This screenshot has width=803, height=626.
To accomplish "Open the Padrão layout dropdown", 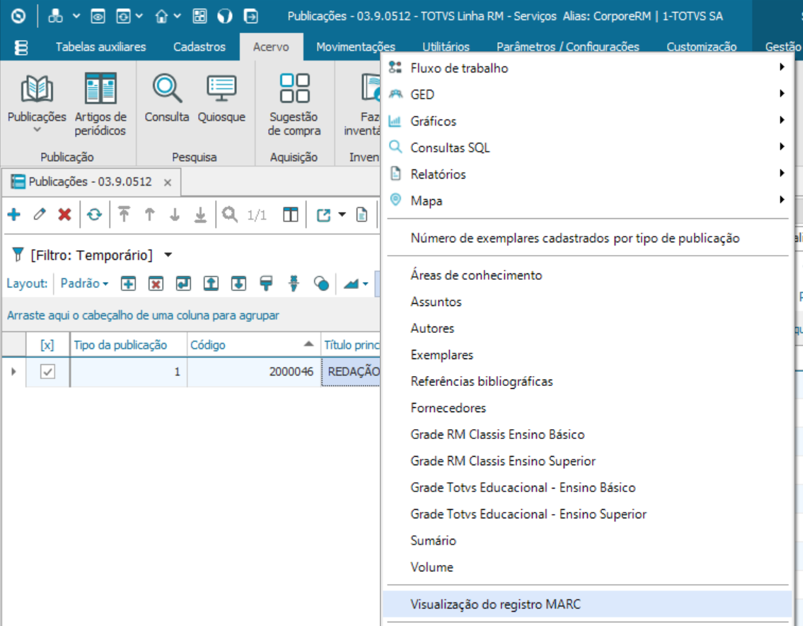I will pos(84,283).
